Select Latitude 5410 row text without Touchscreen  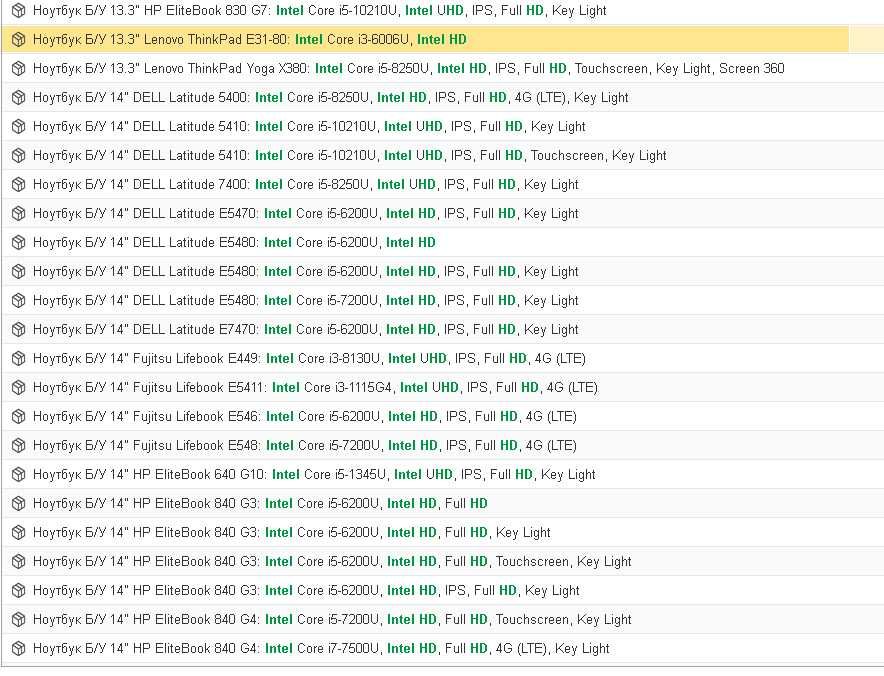[x=309, y=127]
